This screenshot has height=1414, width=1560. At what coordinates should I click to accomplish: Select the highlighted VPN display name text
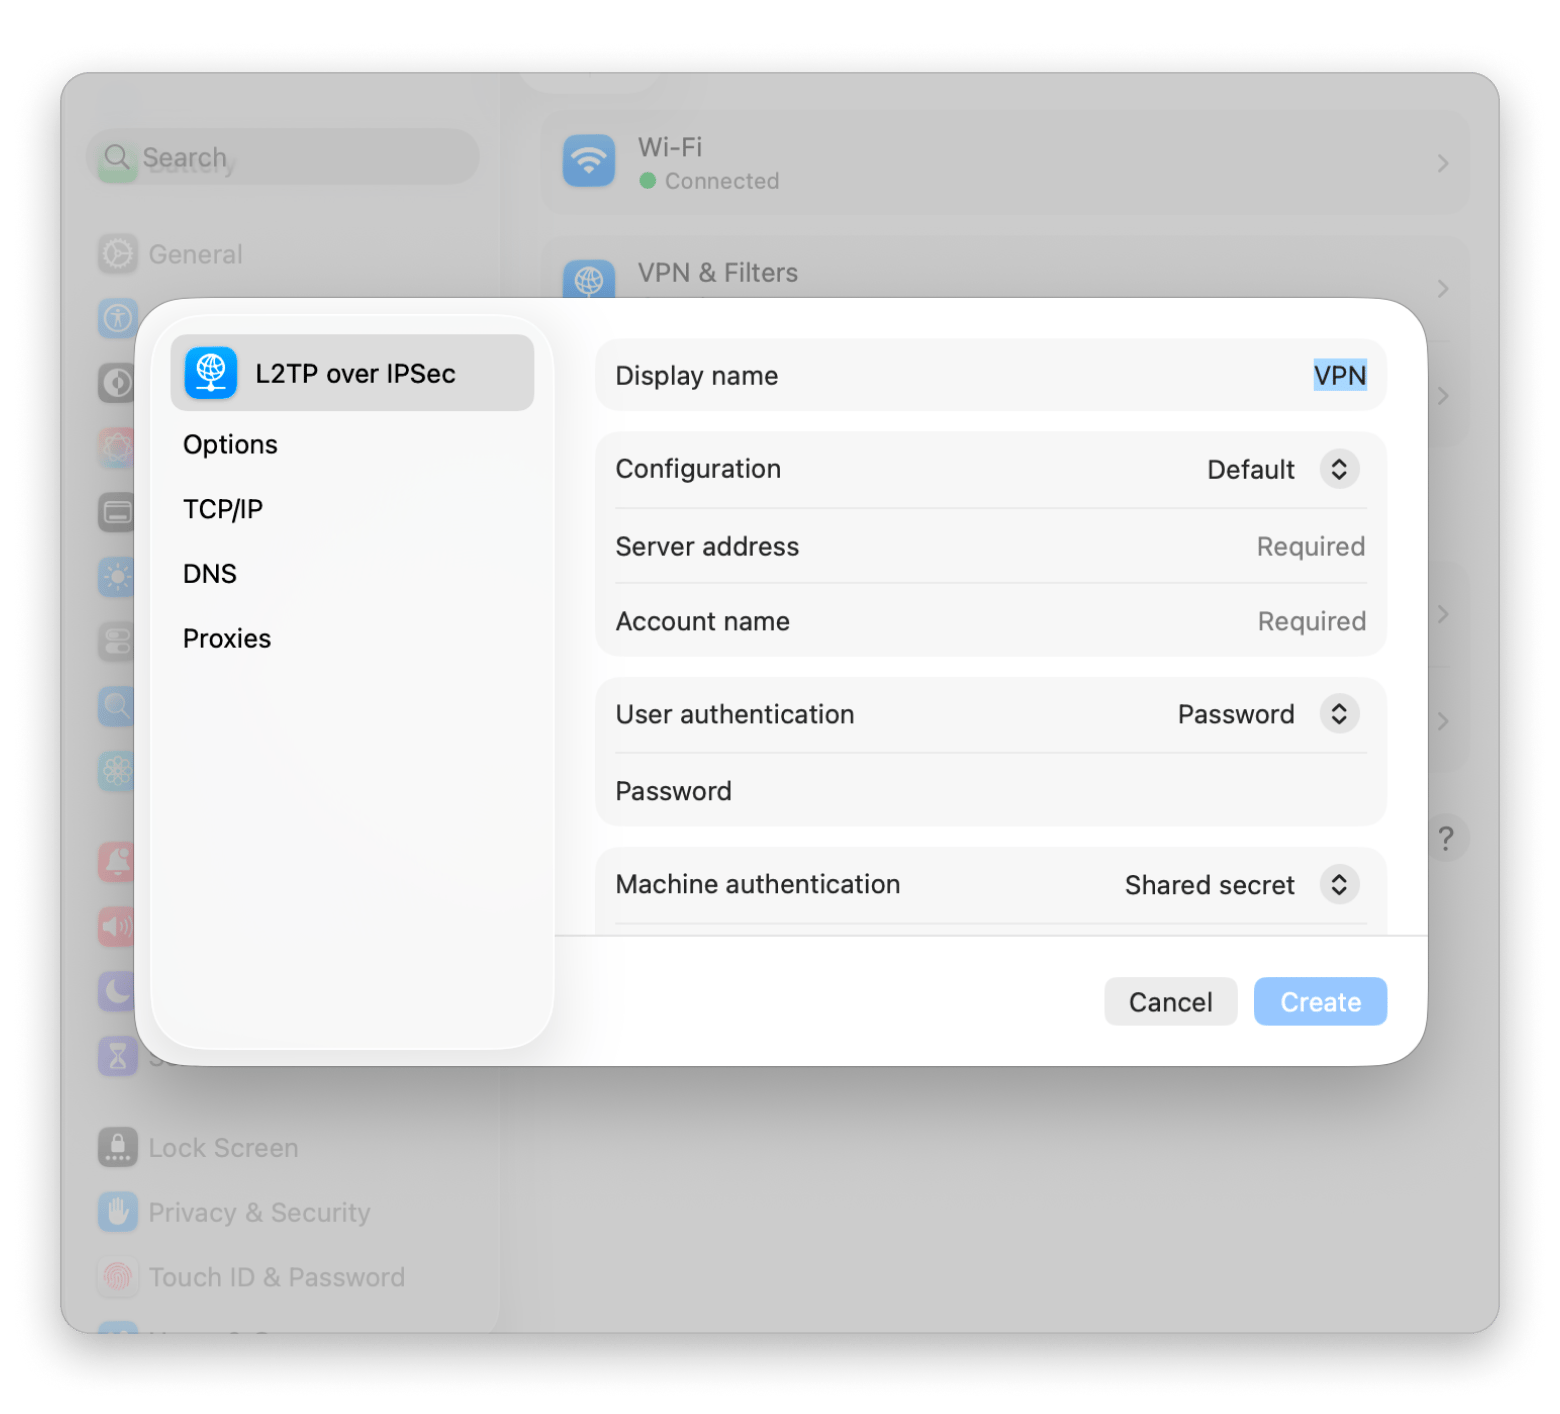click(x=1339, y=375)
